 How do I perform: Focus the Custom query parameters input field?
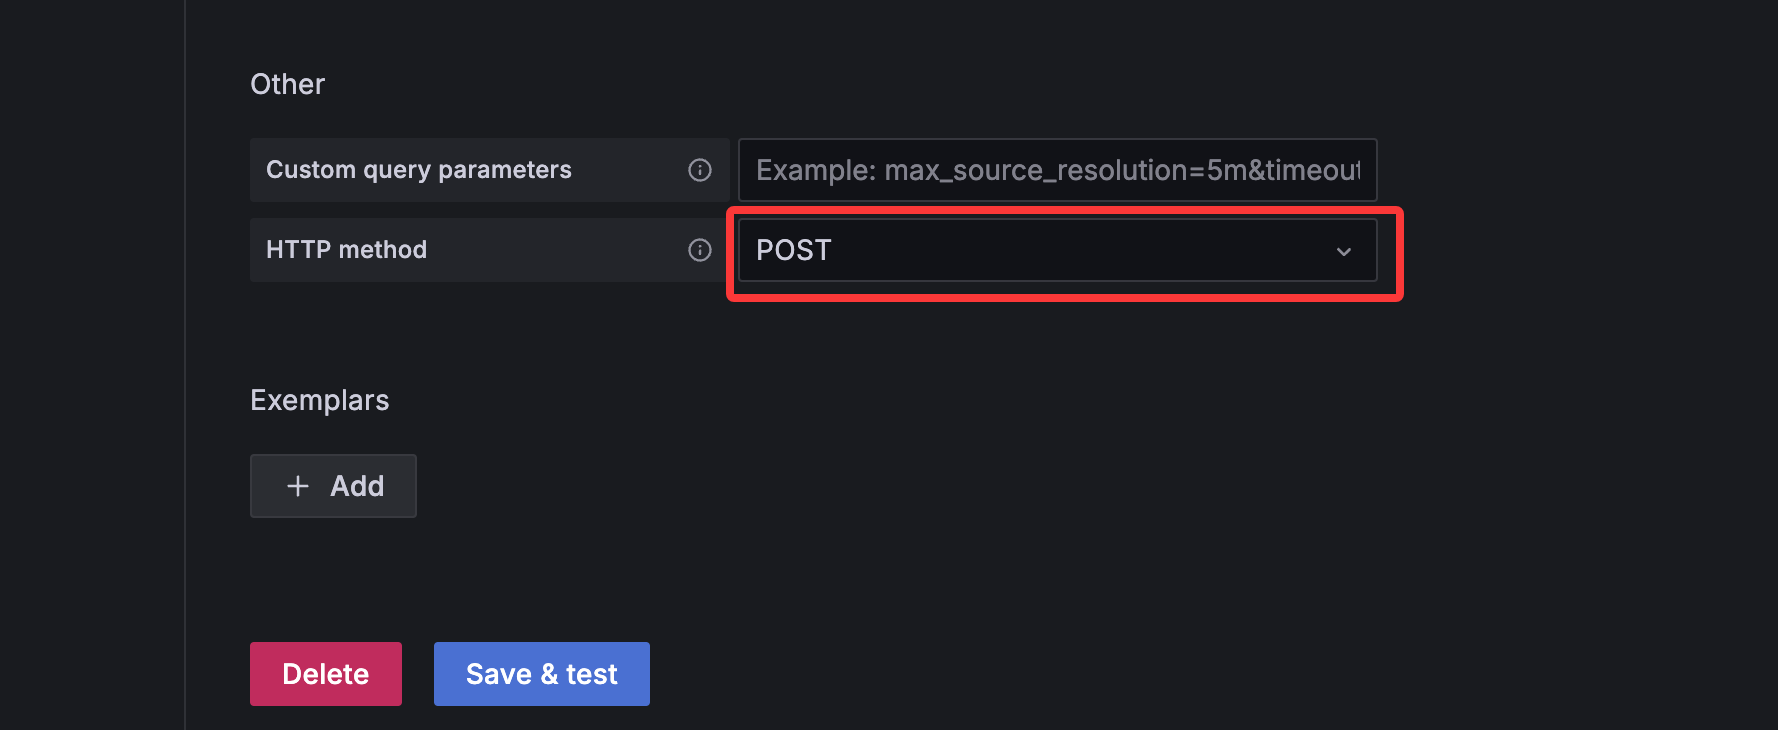pyautogui.click(x=1057, y=170)
